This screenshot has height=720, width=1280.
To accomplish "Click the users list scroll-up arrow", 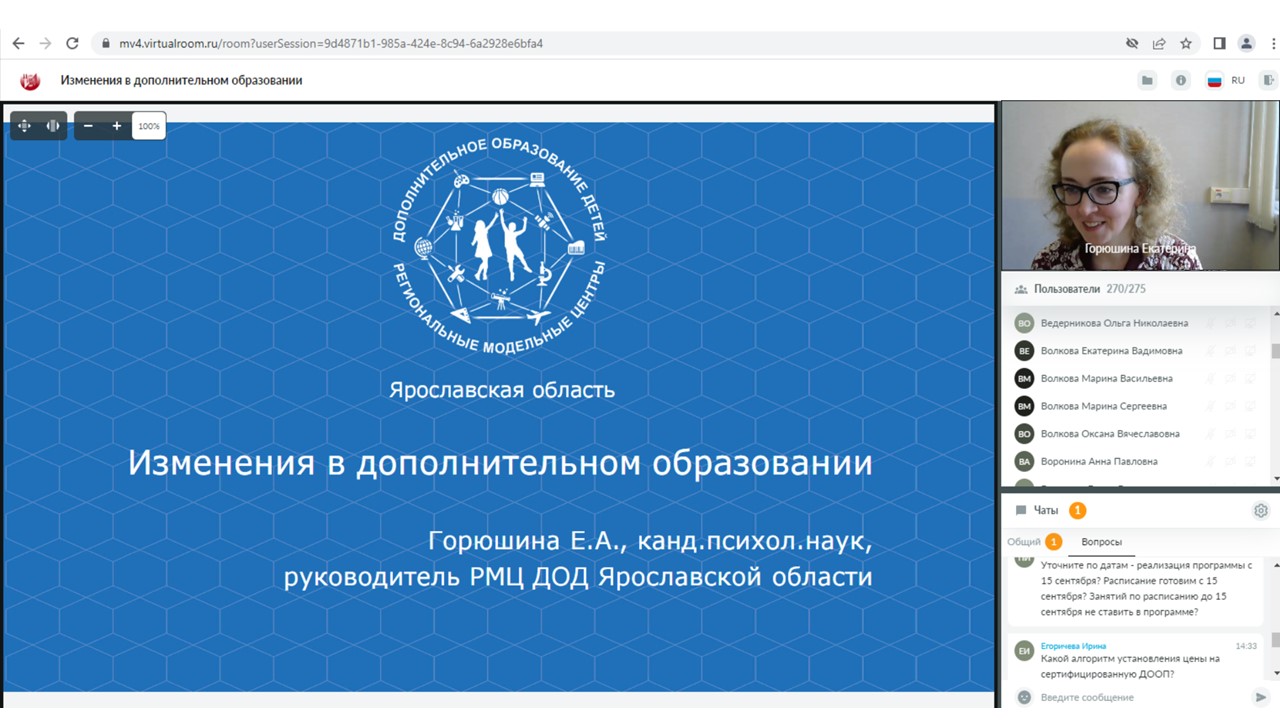I will pyautogui.click(x=1275, y=313).
